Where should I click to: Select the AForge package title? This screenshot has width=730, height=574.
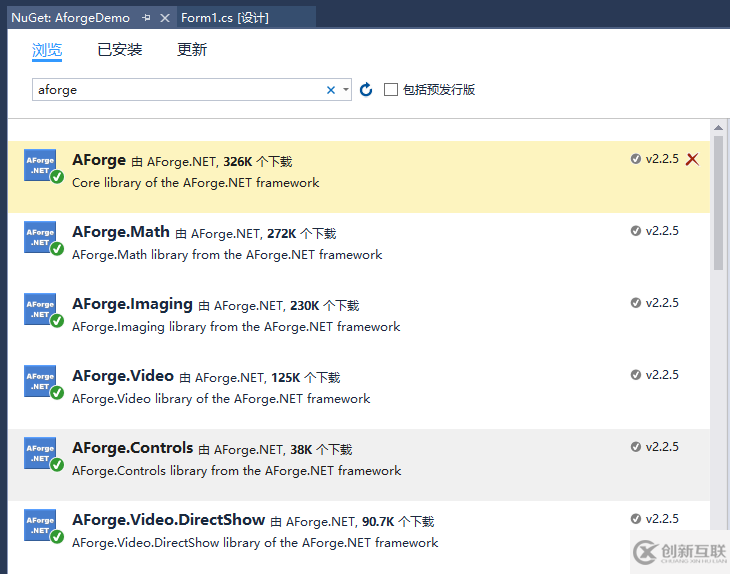(99, 160)
